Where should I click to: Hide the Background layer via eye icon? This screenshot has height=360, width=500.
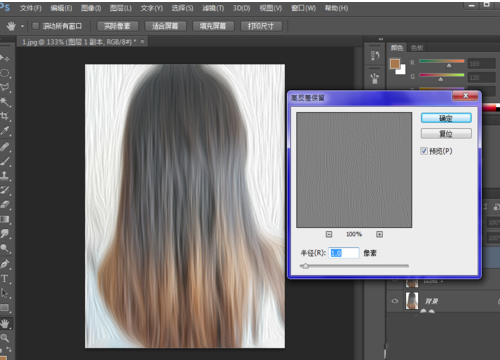[x=395, y=301]
